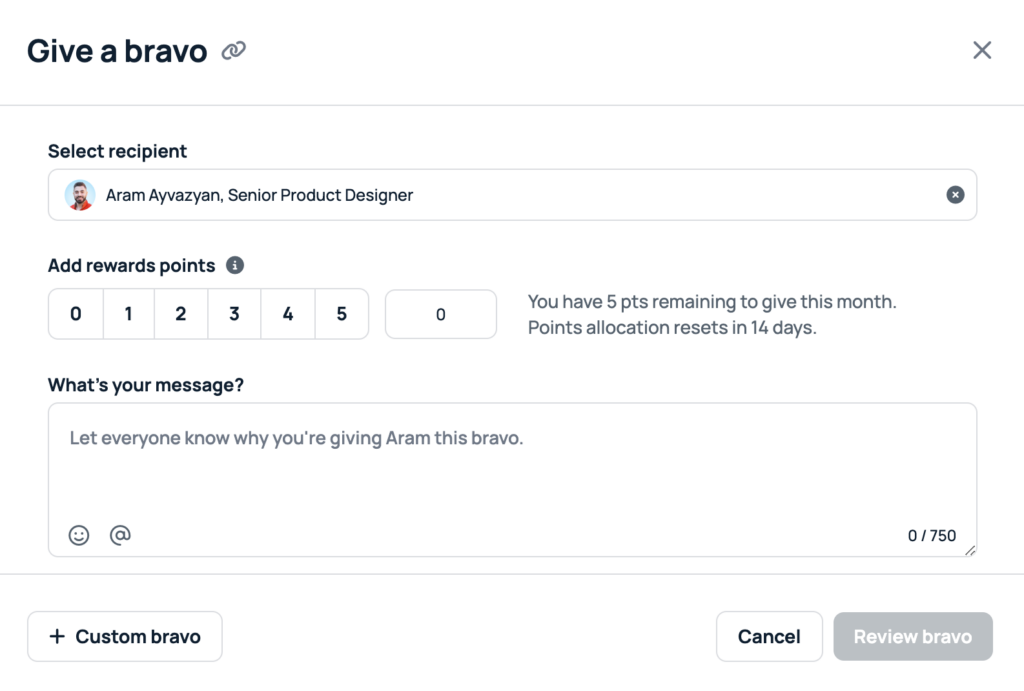Click the custom points number field
Screen dimensions: 1024x691
(x=441, y=314)
